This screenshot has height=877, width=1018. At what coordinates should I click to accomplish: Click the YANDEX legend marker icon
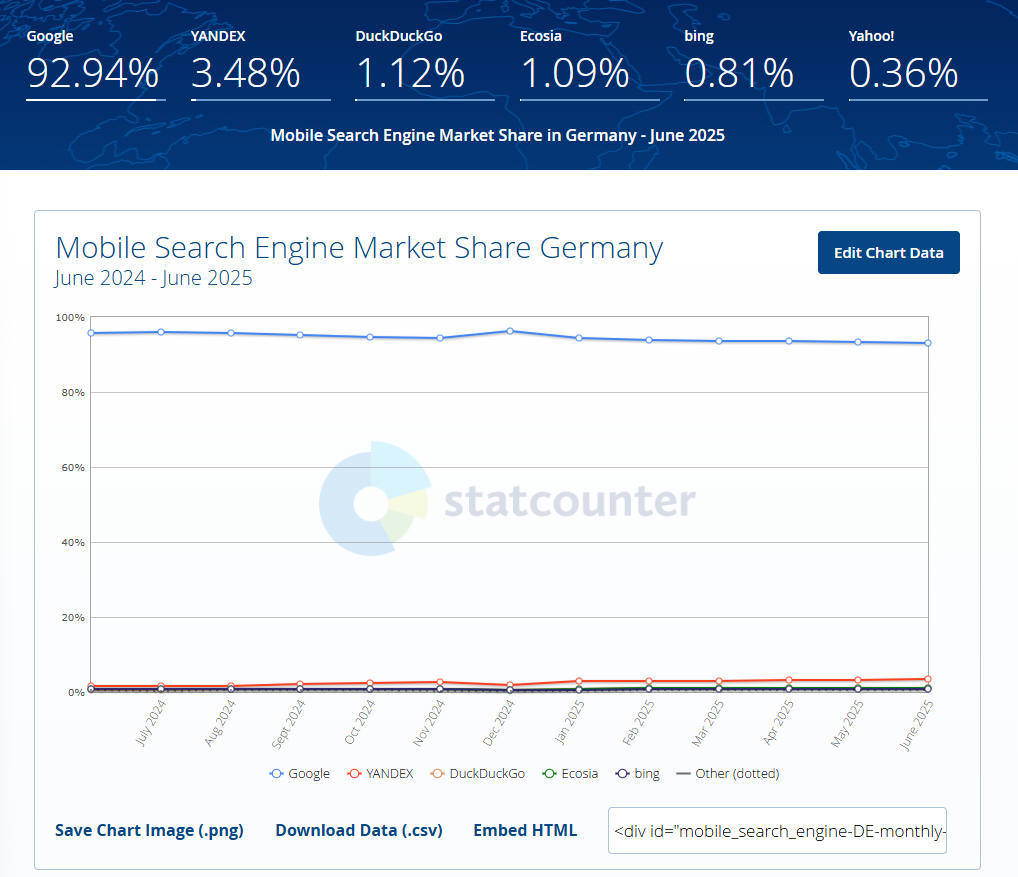(x=354, y=774)
